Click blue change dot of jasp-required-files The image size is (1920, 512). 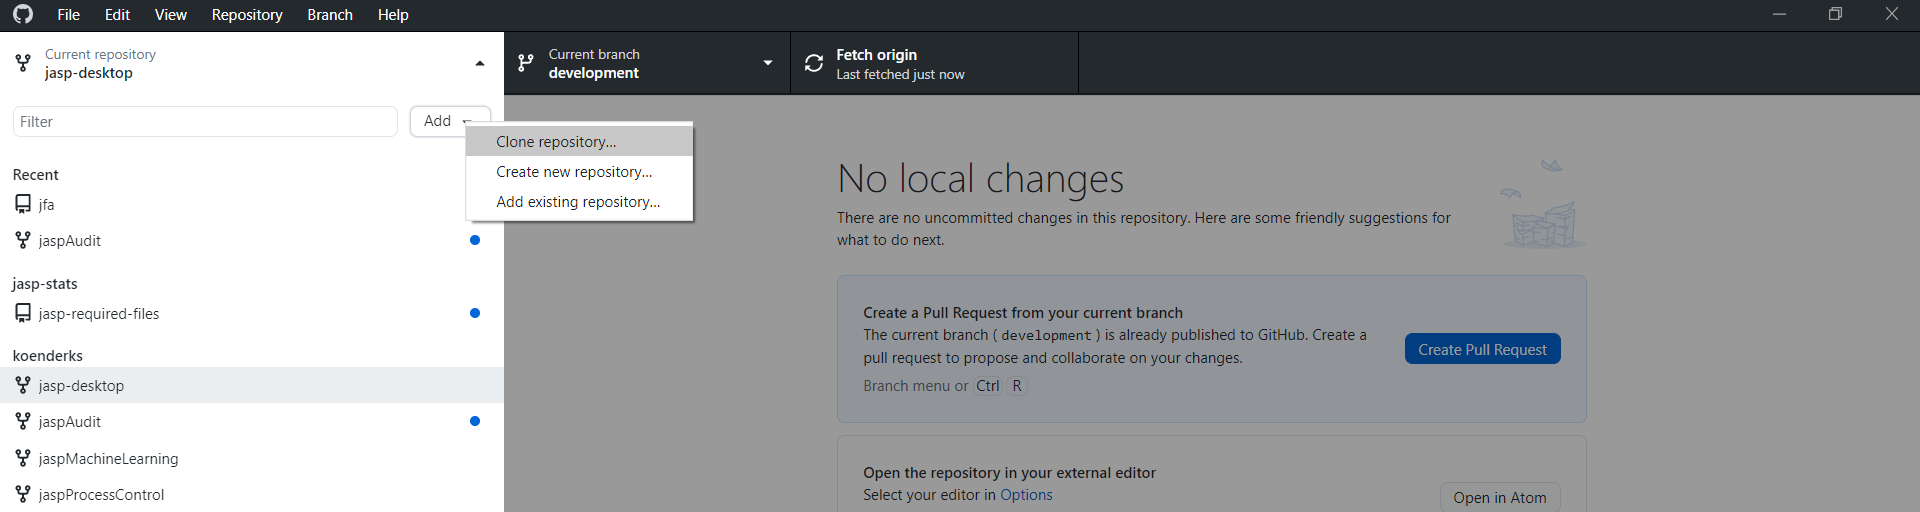pos(475,313)
